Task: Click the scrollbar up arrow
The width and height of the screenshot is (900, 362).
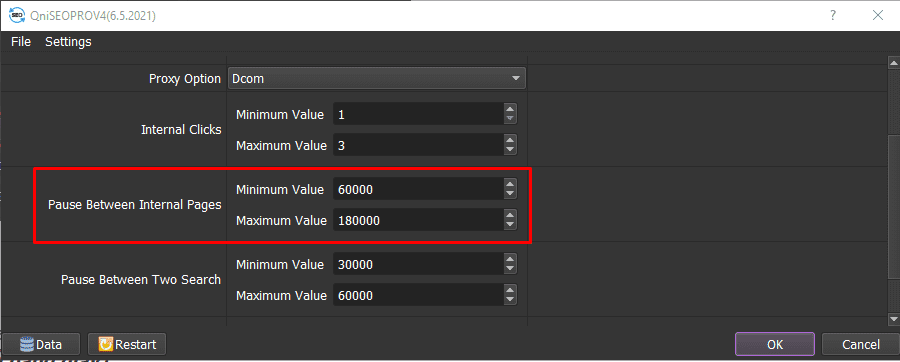Action: tap(893, 62)
